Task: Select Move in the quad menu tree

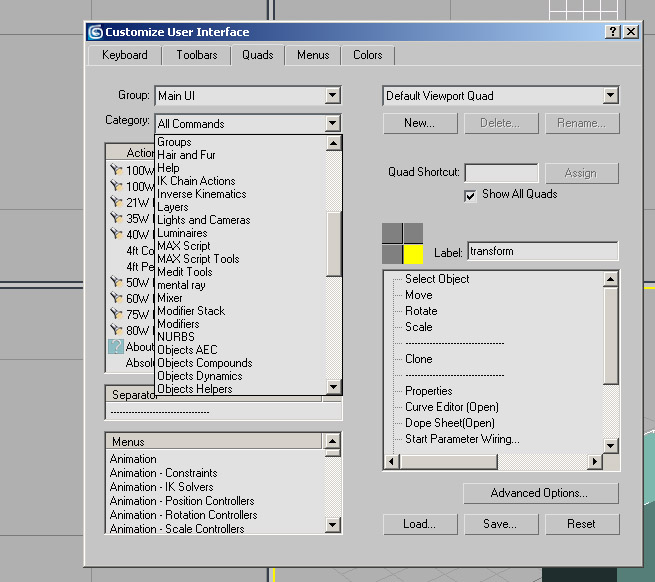Action: point(419,295)
